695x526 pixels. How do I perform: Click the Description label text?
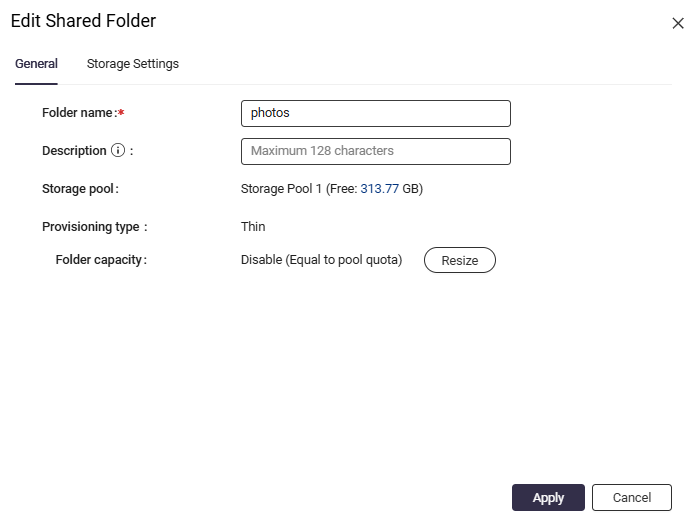coord(74,151)
